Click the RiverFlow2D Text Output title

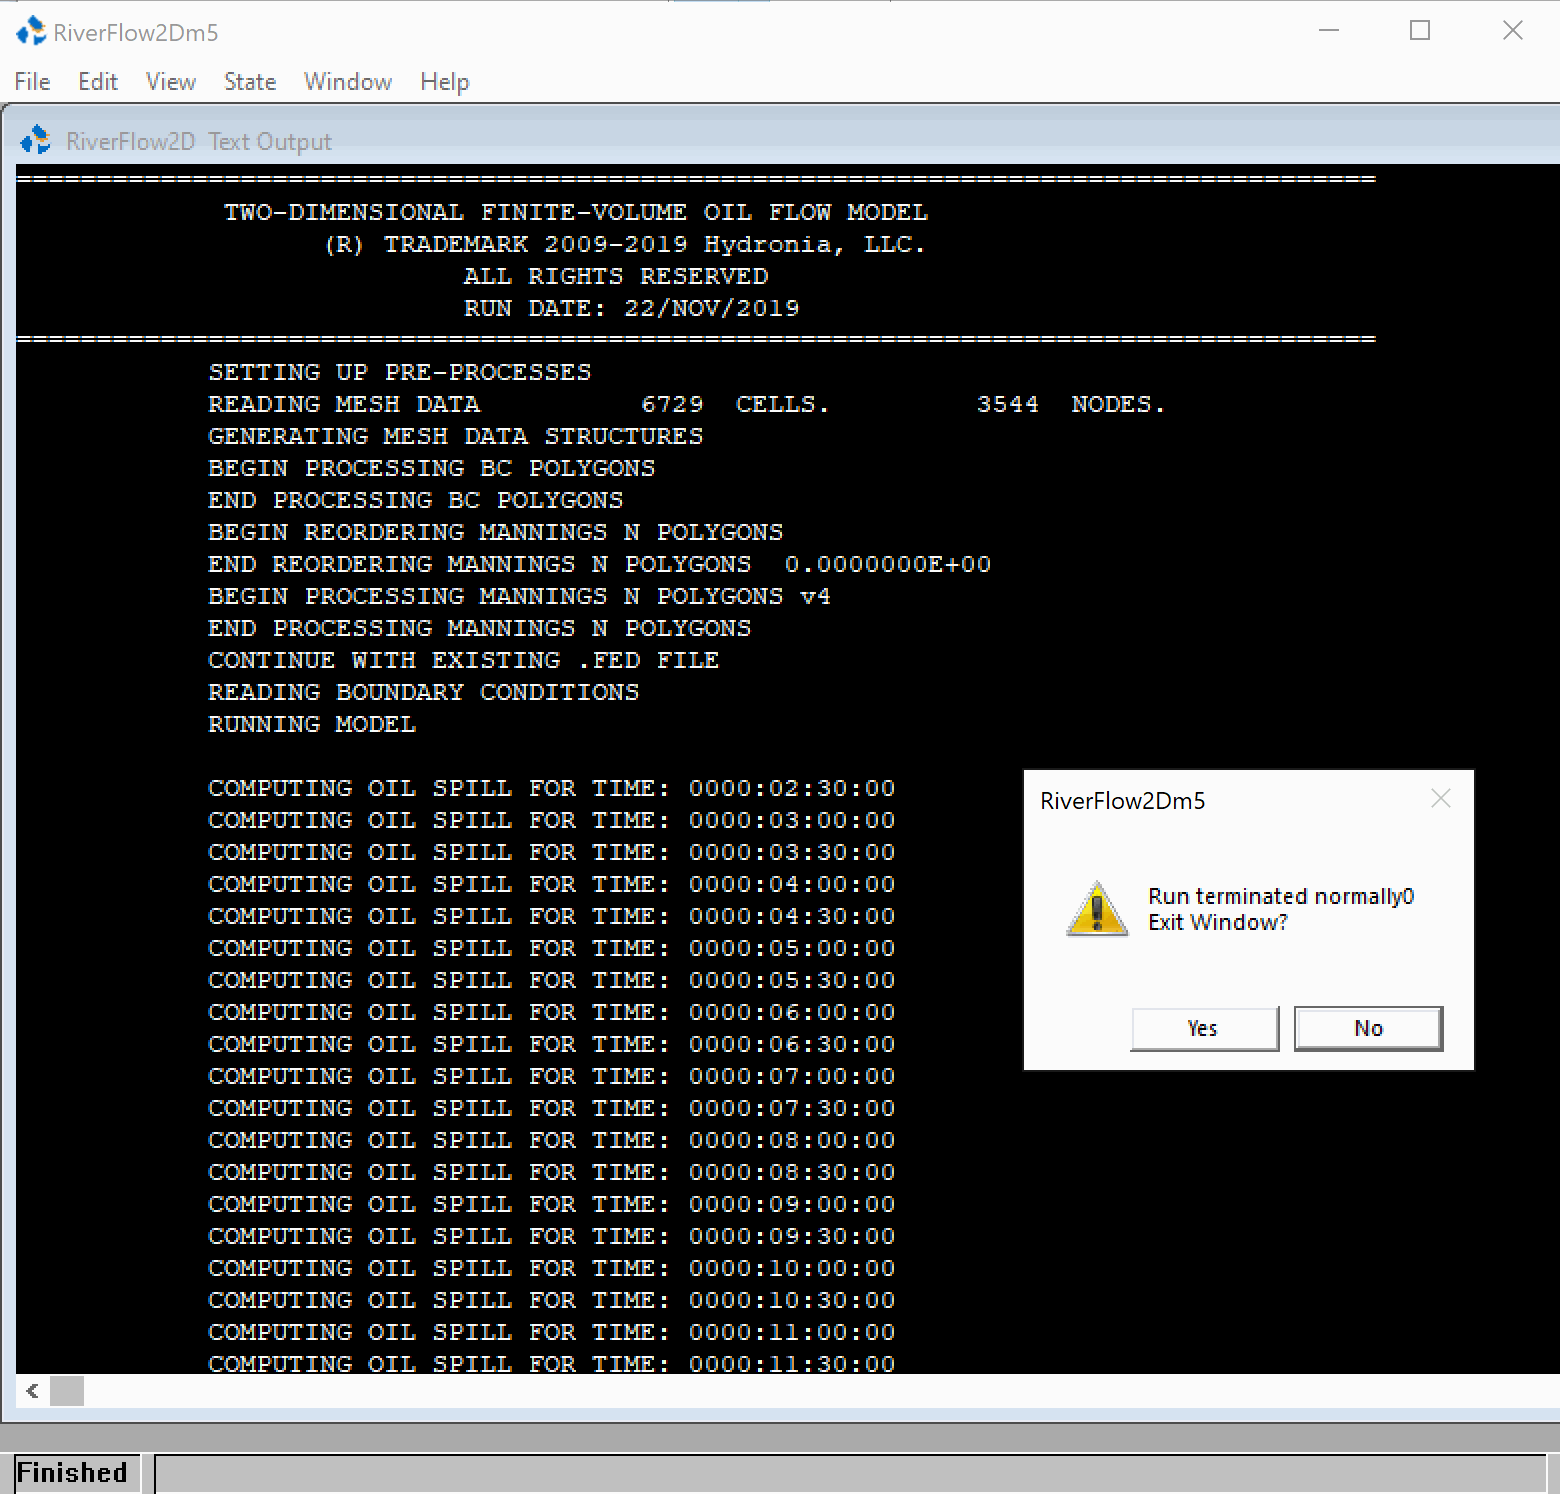point(198,141)
